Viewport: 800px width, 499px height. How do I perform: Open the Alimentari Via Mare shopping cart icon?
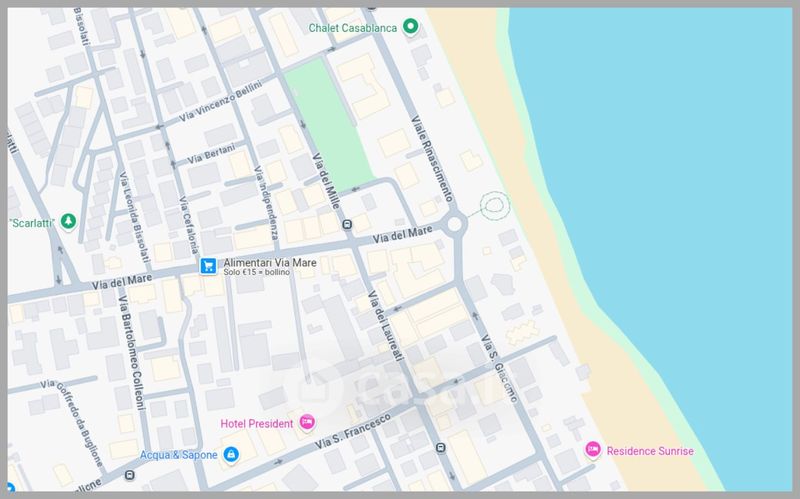(208, 266)
